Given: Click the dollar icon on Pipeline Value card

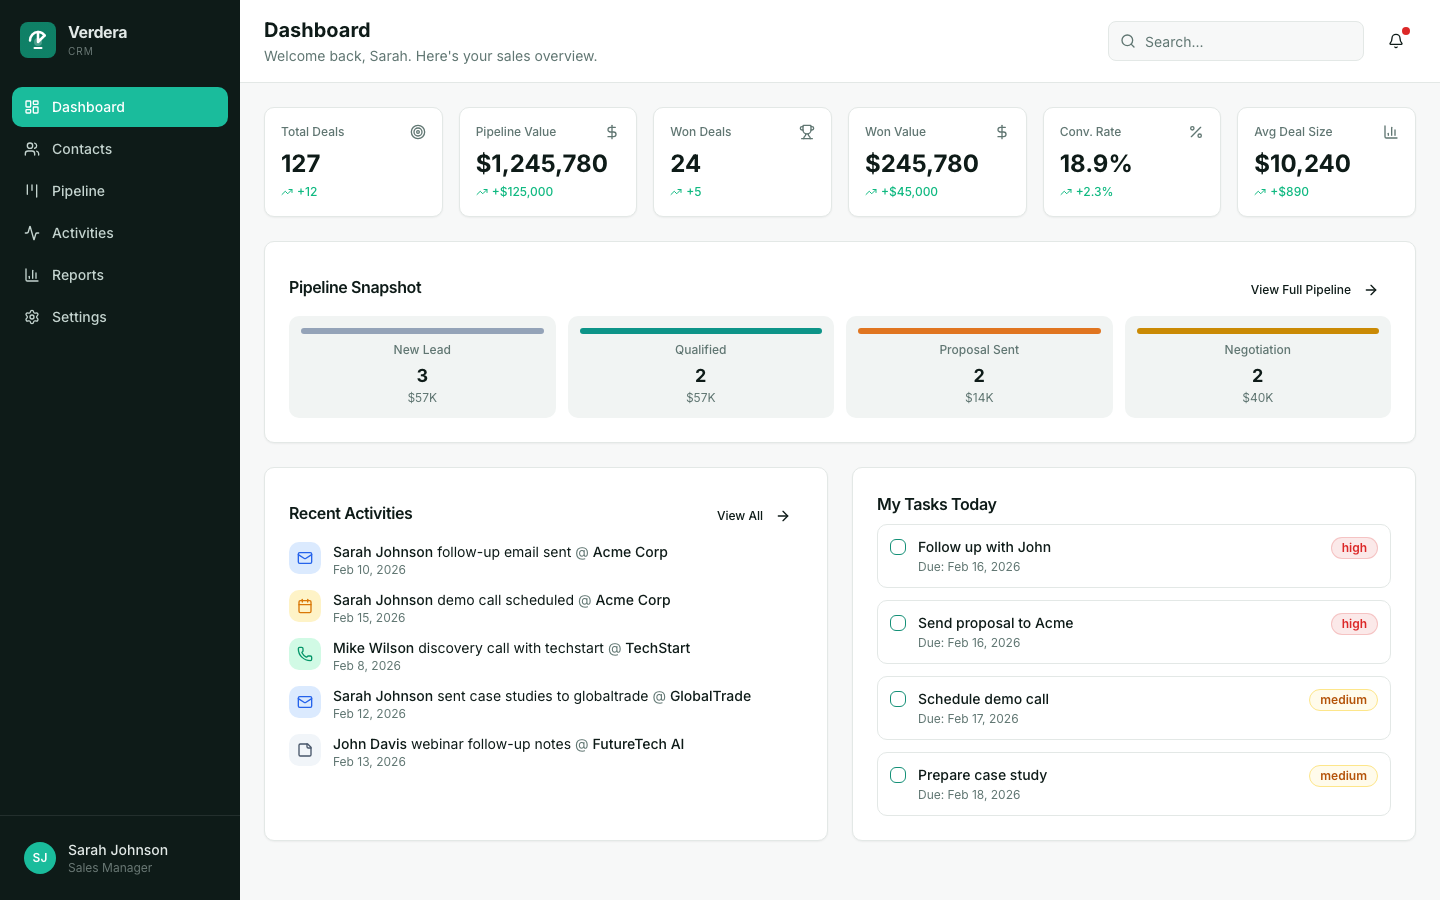Looking at the screenshot, I should click(612, 132).
